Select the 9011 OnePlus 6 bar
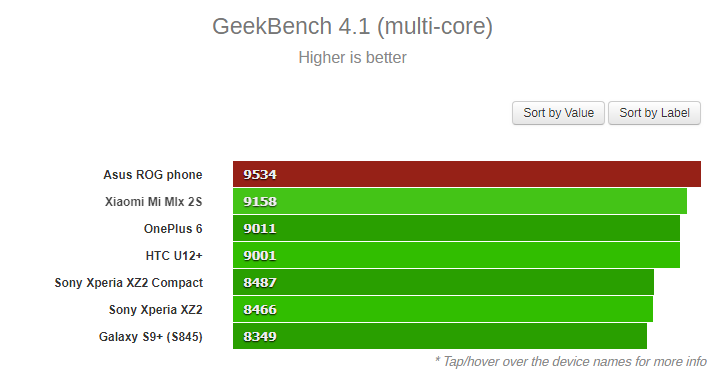This screenshot has height=382, width=714. click(x=456, y=228)
